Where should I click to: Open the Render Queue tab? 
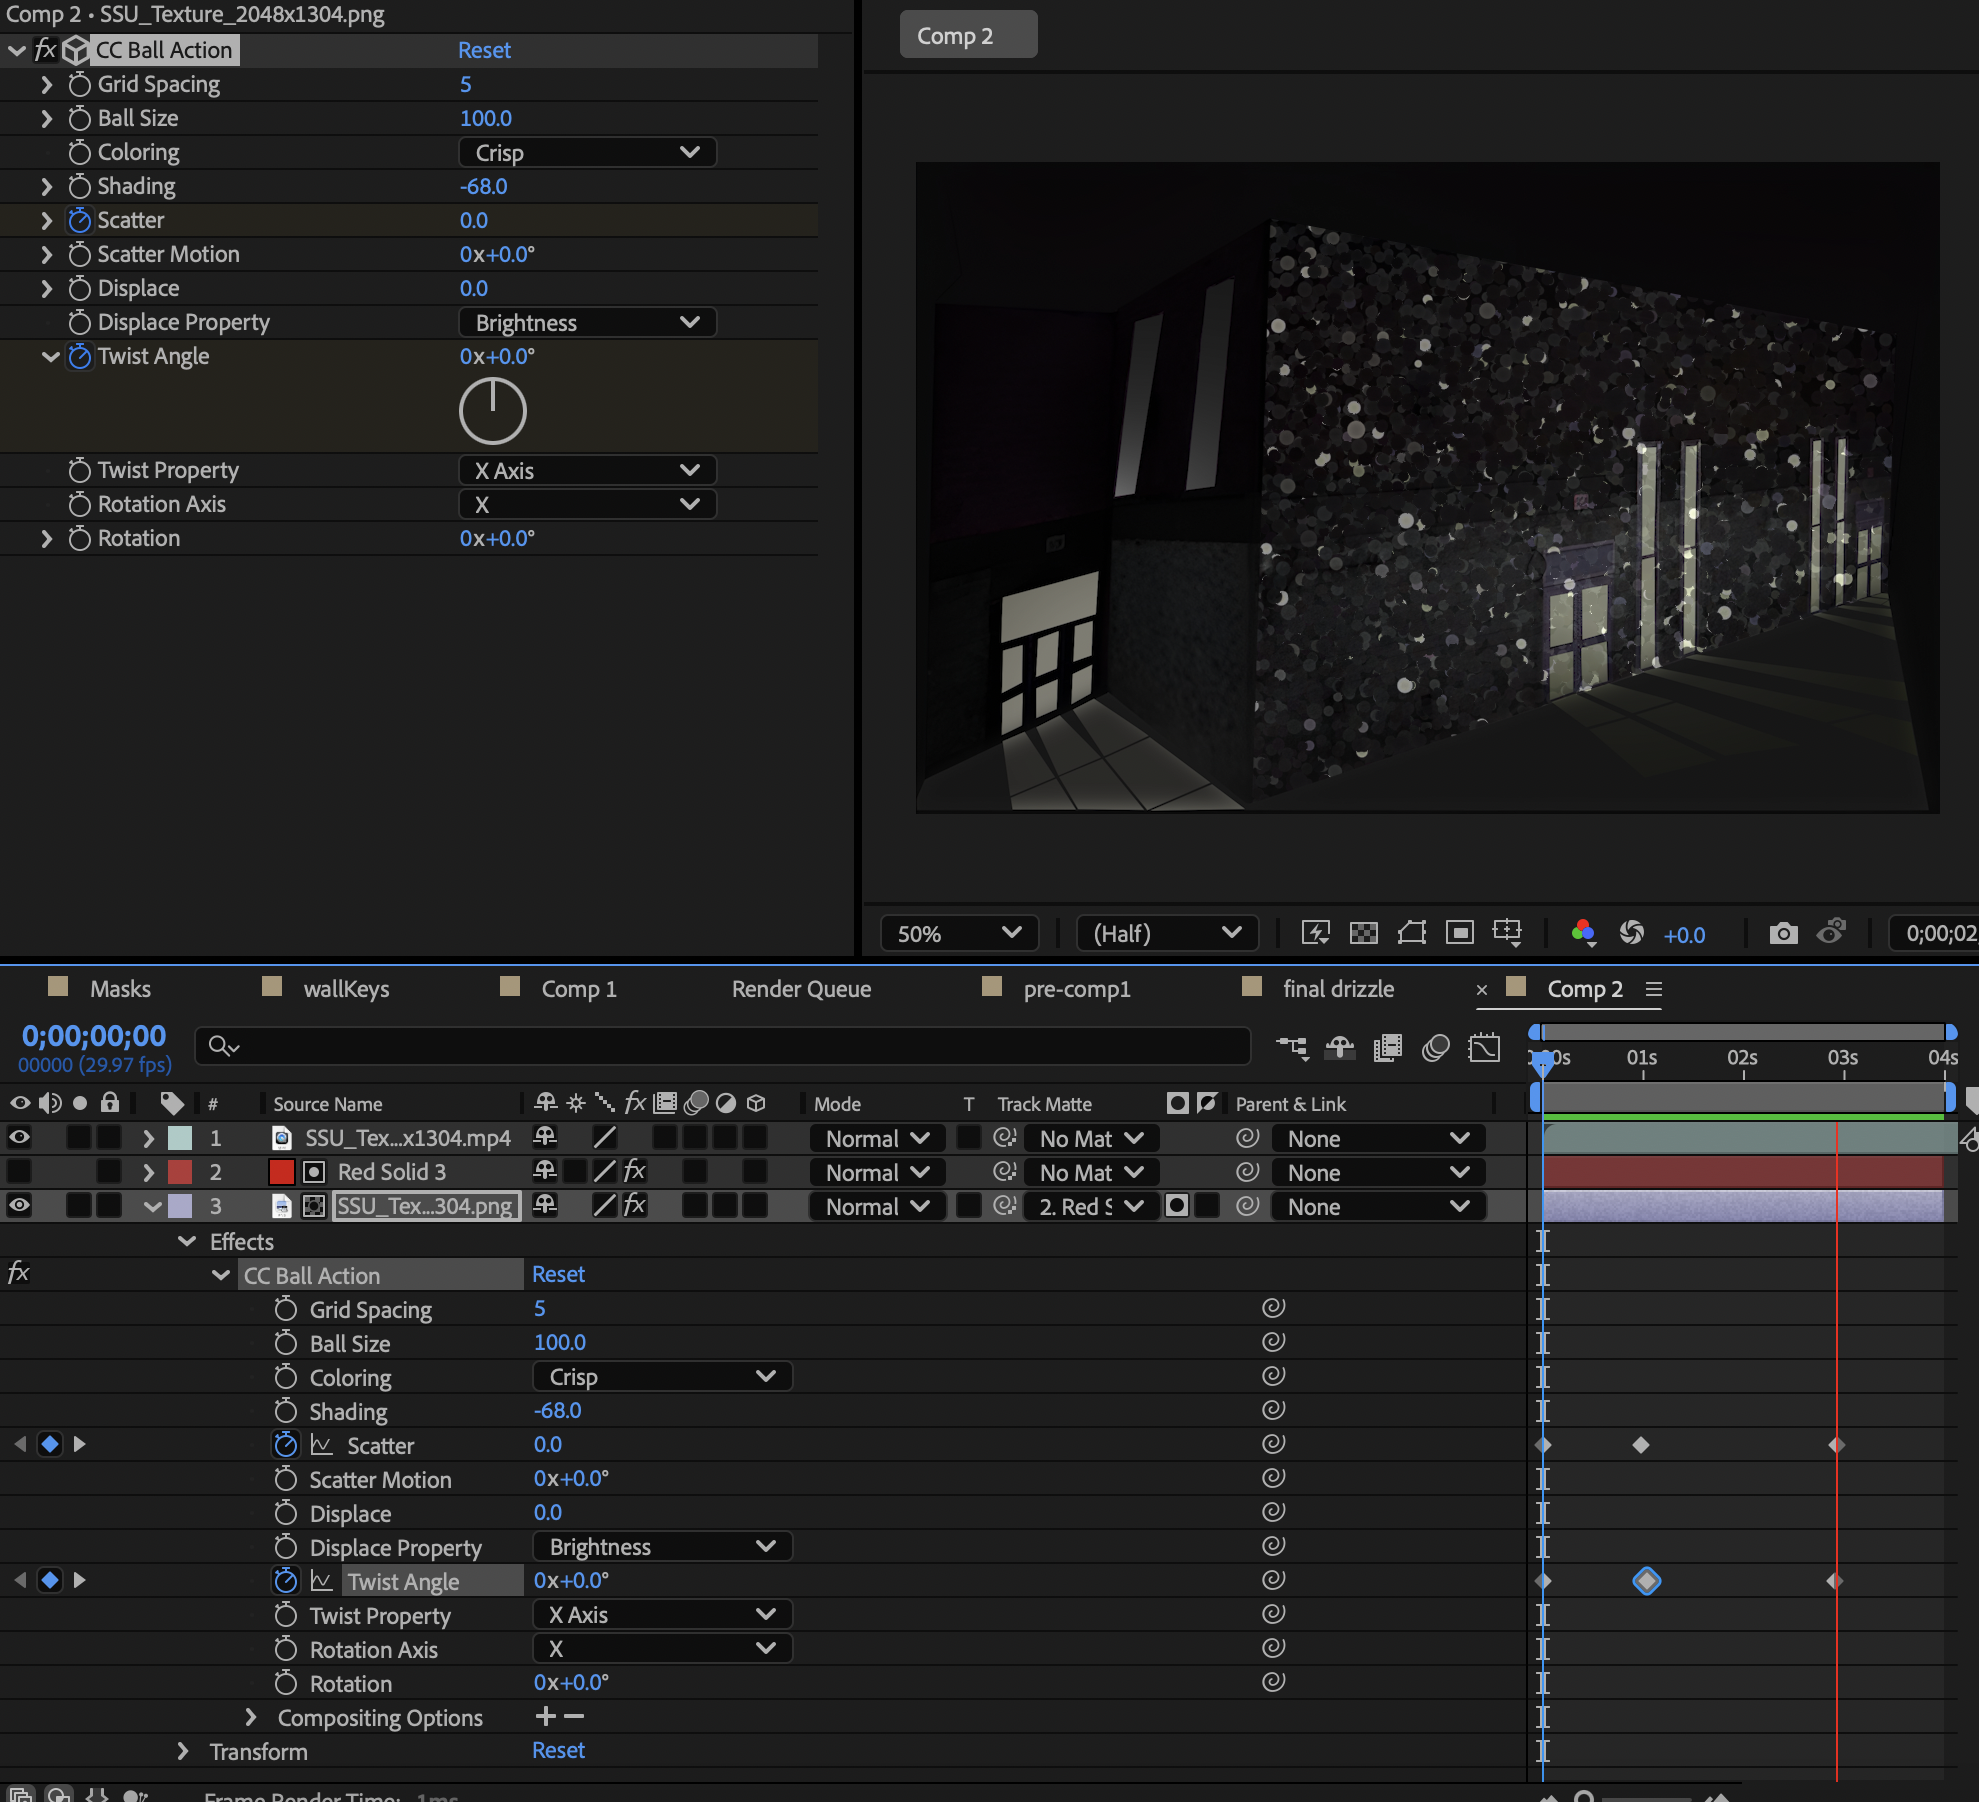pos(801,989)
